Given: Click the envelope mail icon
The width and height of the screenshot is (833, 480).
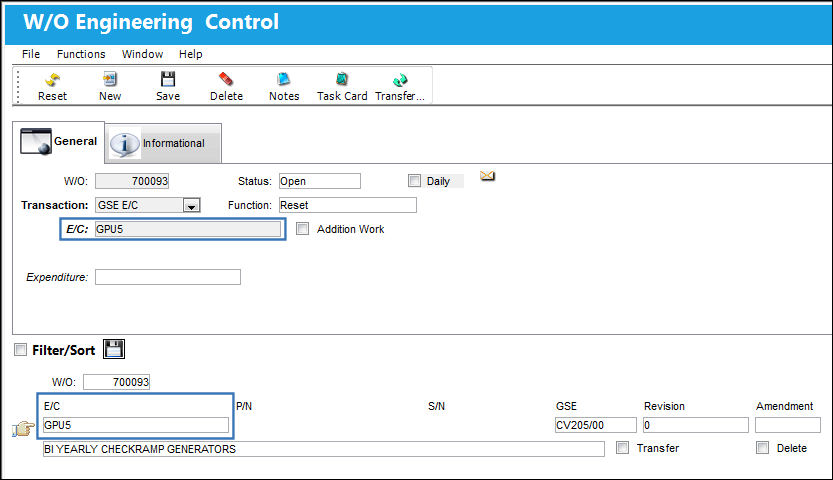Looking at the screenshot, I should click(488, 176).
